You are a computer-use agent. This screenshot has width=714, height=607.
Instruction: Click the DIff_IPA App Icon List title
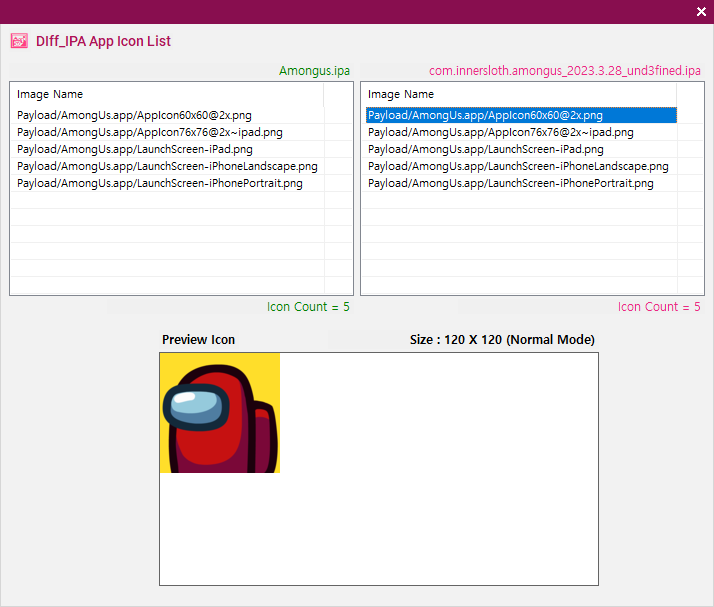103,41
